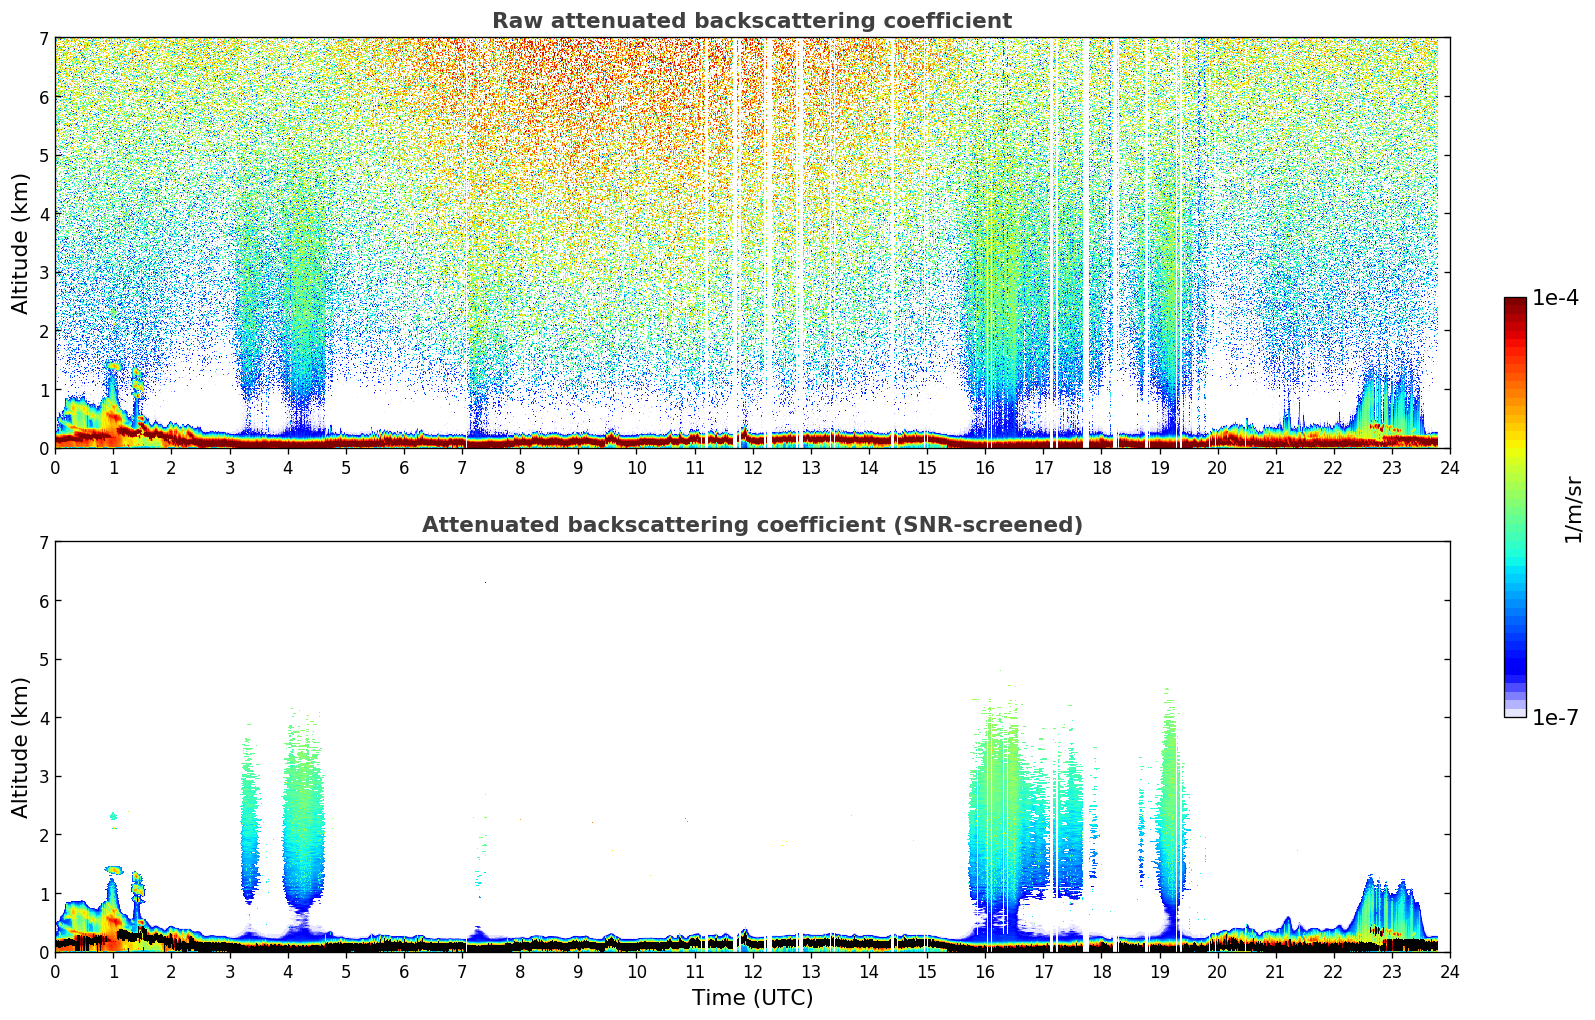1595x1020 pixels.
Task: Select the 4 km altitude tick on lower plot
Action: tap(44, 718)
